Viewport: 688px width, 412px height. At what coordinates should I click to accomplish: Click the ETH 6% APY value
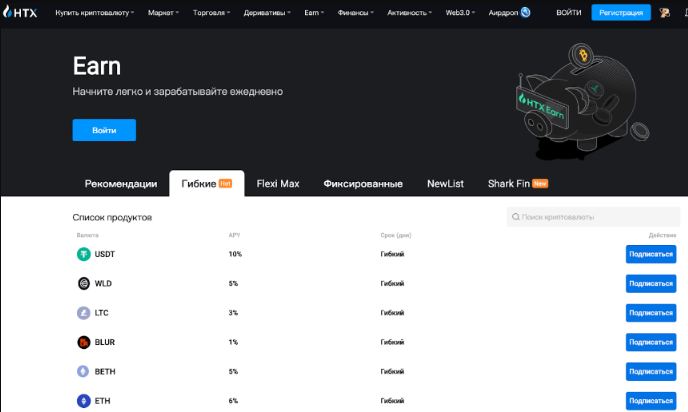(233, 401)
